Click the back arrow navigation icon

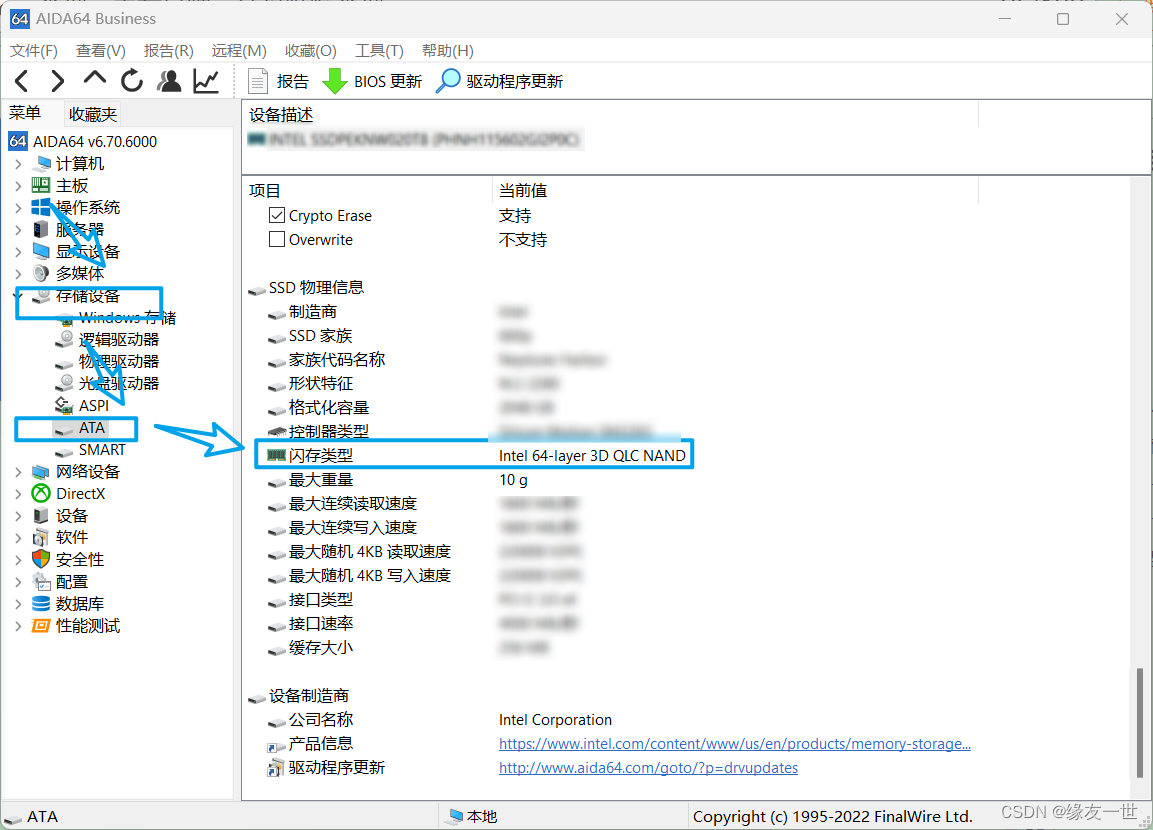tap(21, 81)
